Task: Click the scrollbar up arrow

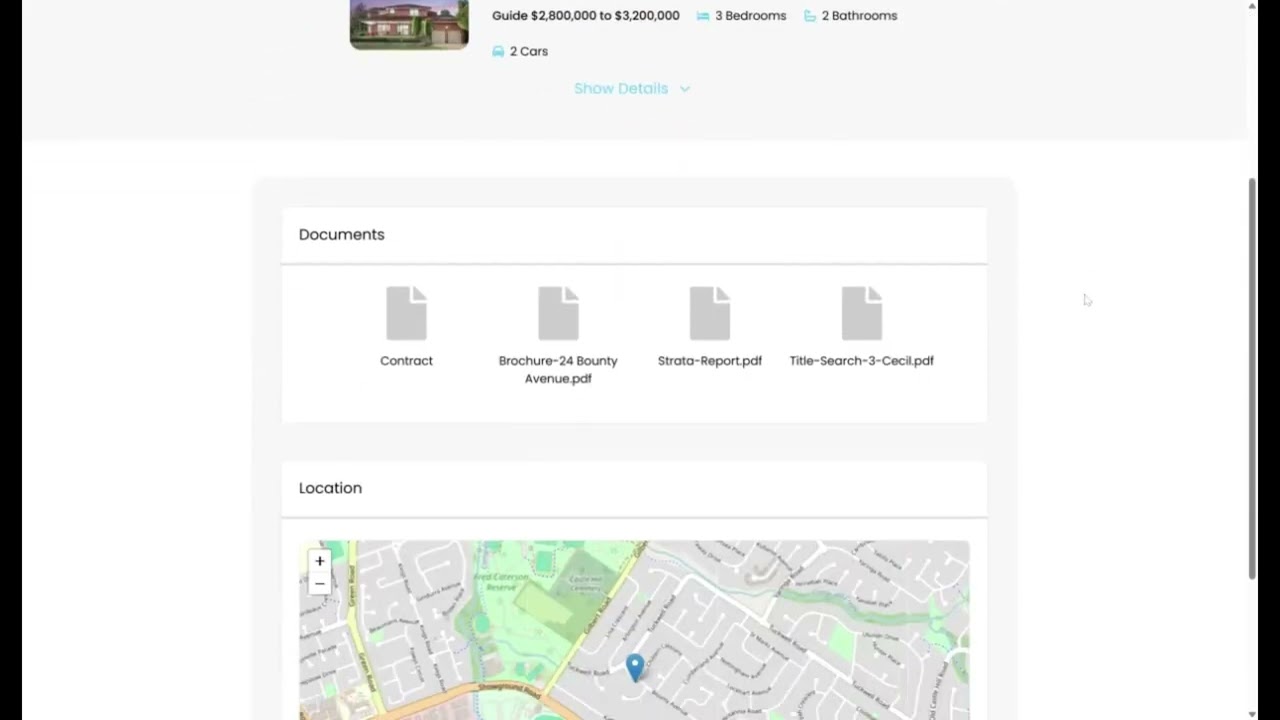Action: pos(1252,5)
